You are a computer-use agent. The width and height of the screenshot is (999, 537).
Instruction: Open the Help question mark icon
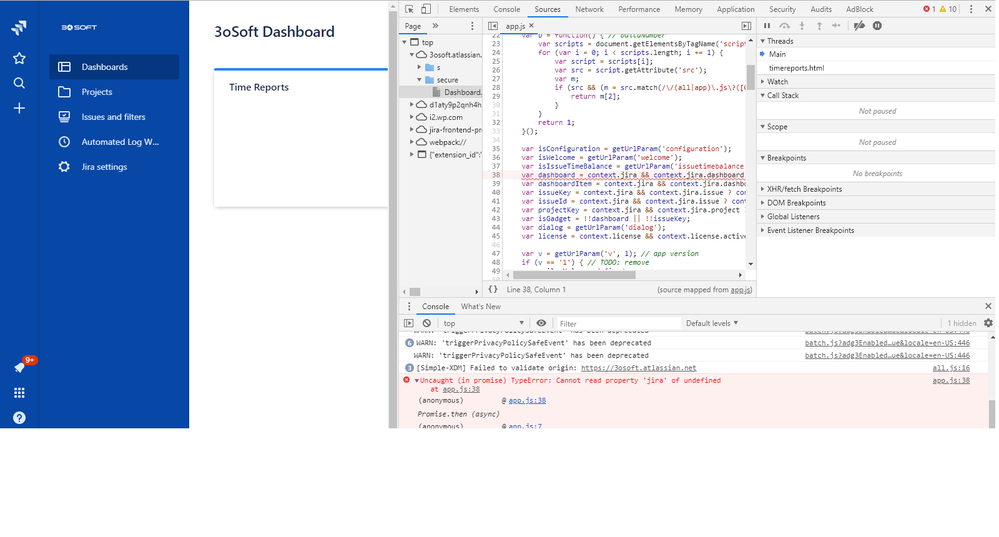pos(19,418)
